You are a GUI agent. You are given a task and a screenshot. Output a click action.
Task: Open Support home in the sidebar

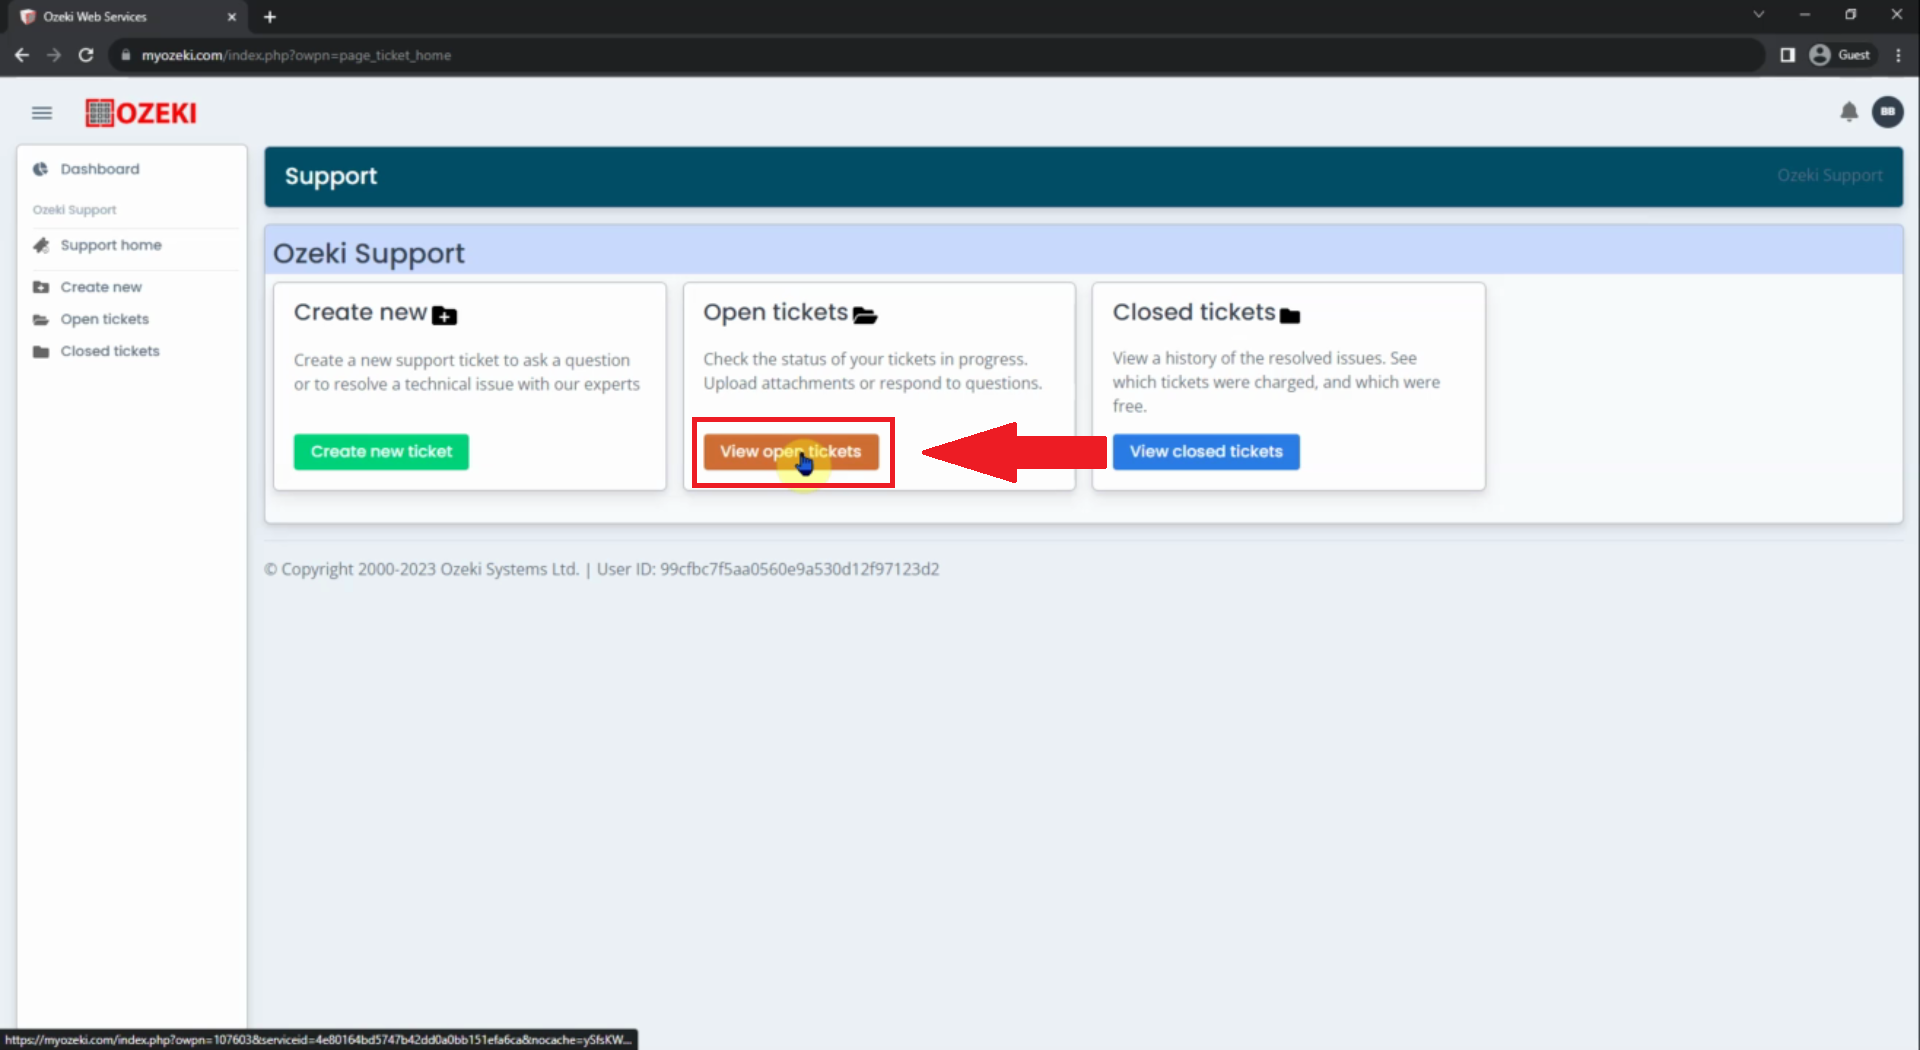pyautogui.click(x=111, y=245)
